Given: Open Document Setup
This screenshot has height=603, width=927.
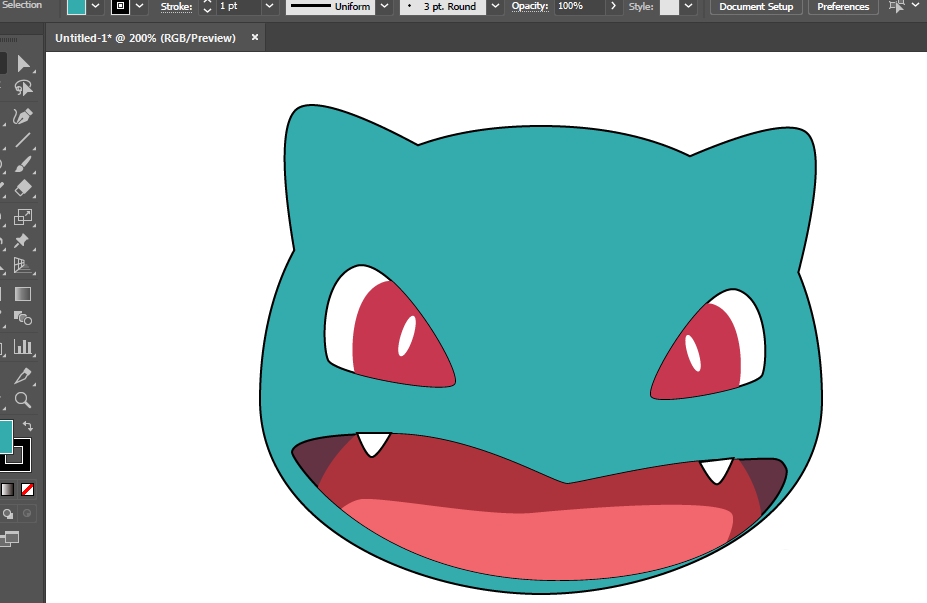Looking at the screenshot, I should pos(756,7).
